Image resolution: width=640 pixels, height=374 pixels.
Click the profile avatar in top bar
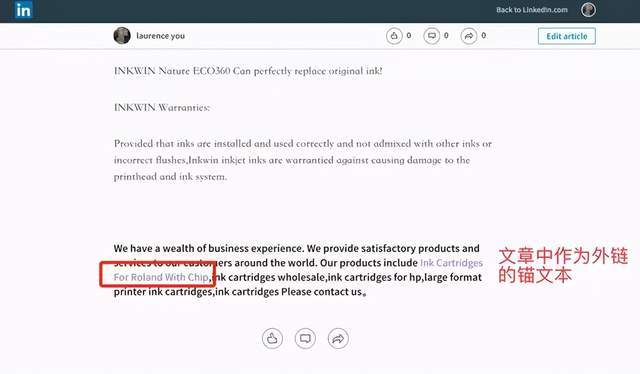[x=588, y=9]
